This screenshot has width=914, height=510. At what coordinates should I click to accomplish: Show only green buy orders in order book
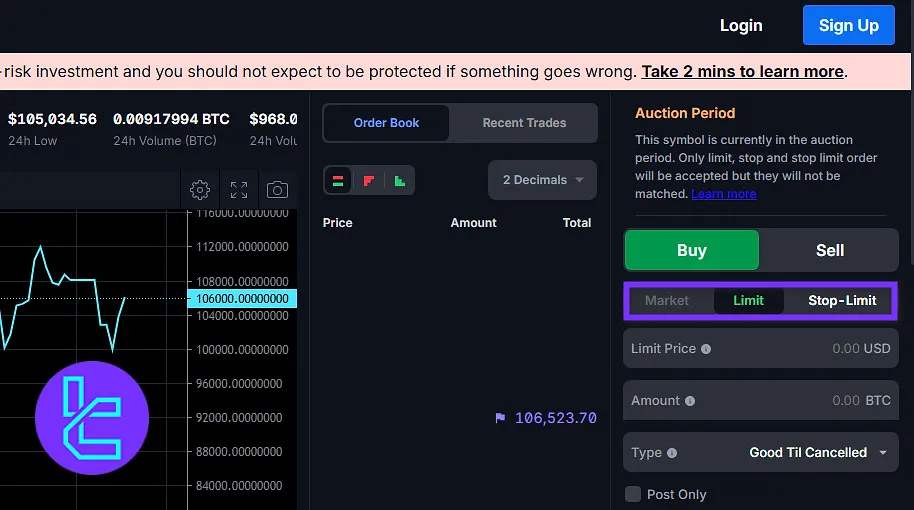click(399, 180)
